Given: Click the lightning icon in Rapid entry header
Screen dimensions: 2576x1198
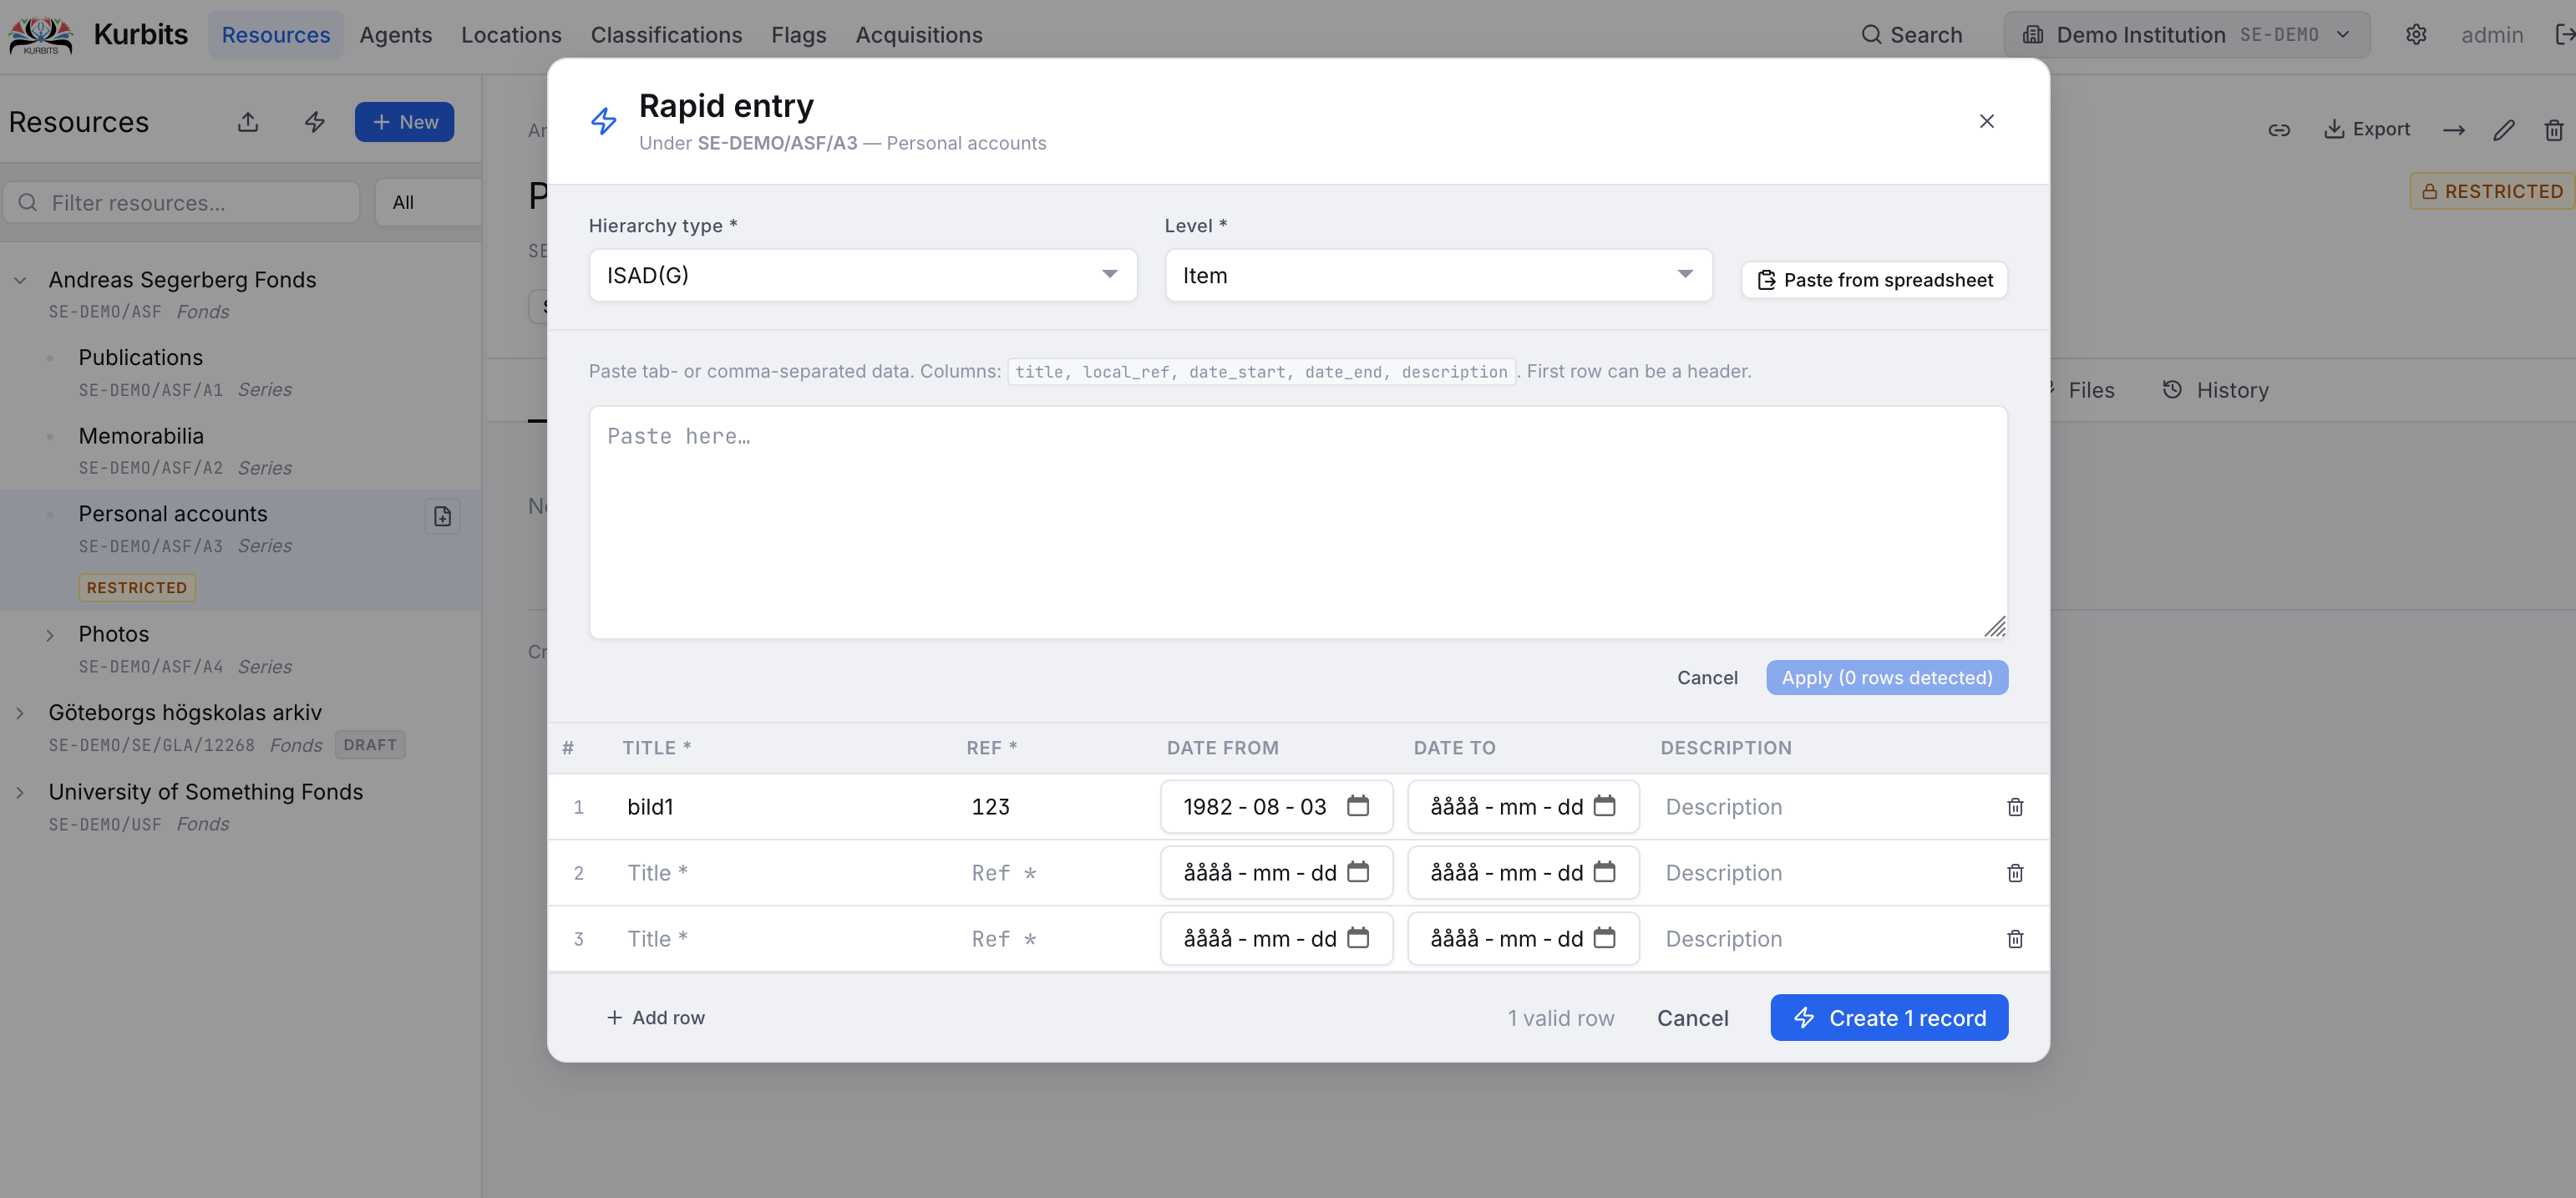Looking at the screenshot, I should coord(603,121).
